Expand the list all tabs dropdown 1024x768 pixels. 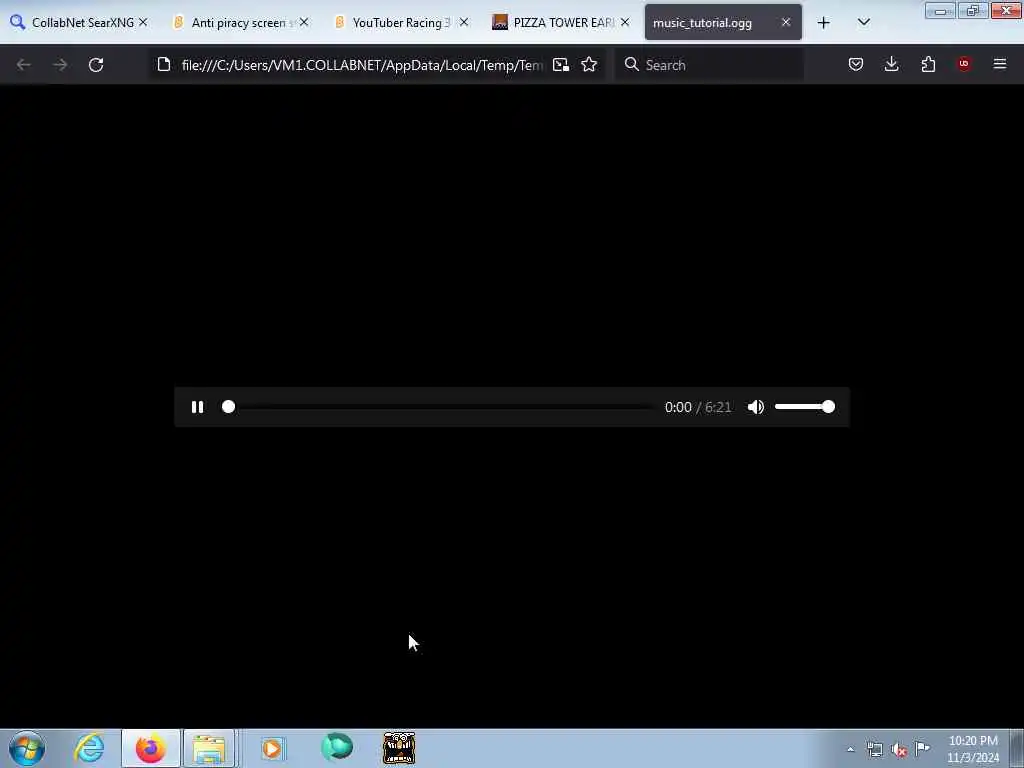point(863,23)
